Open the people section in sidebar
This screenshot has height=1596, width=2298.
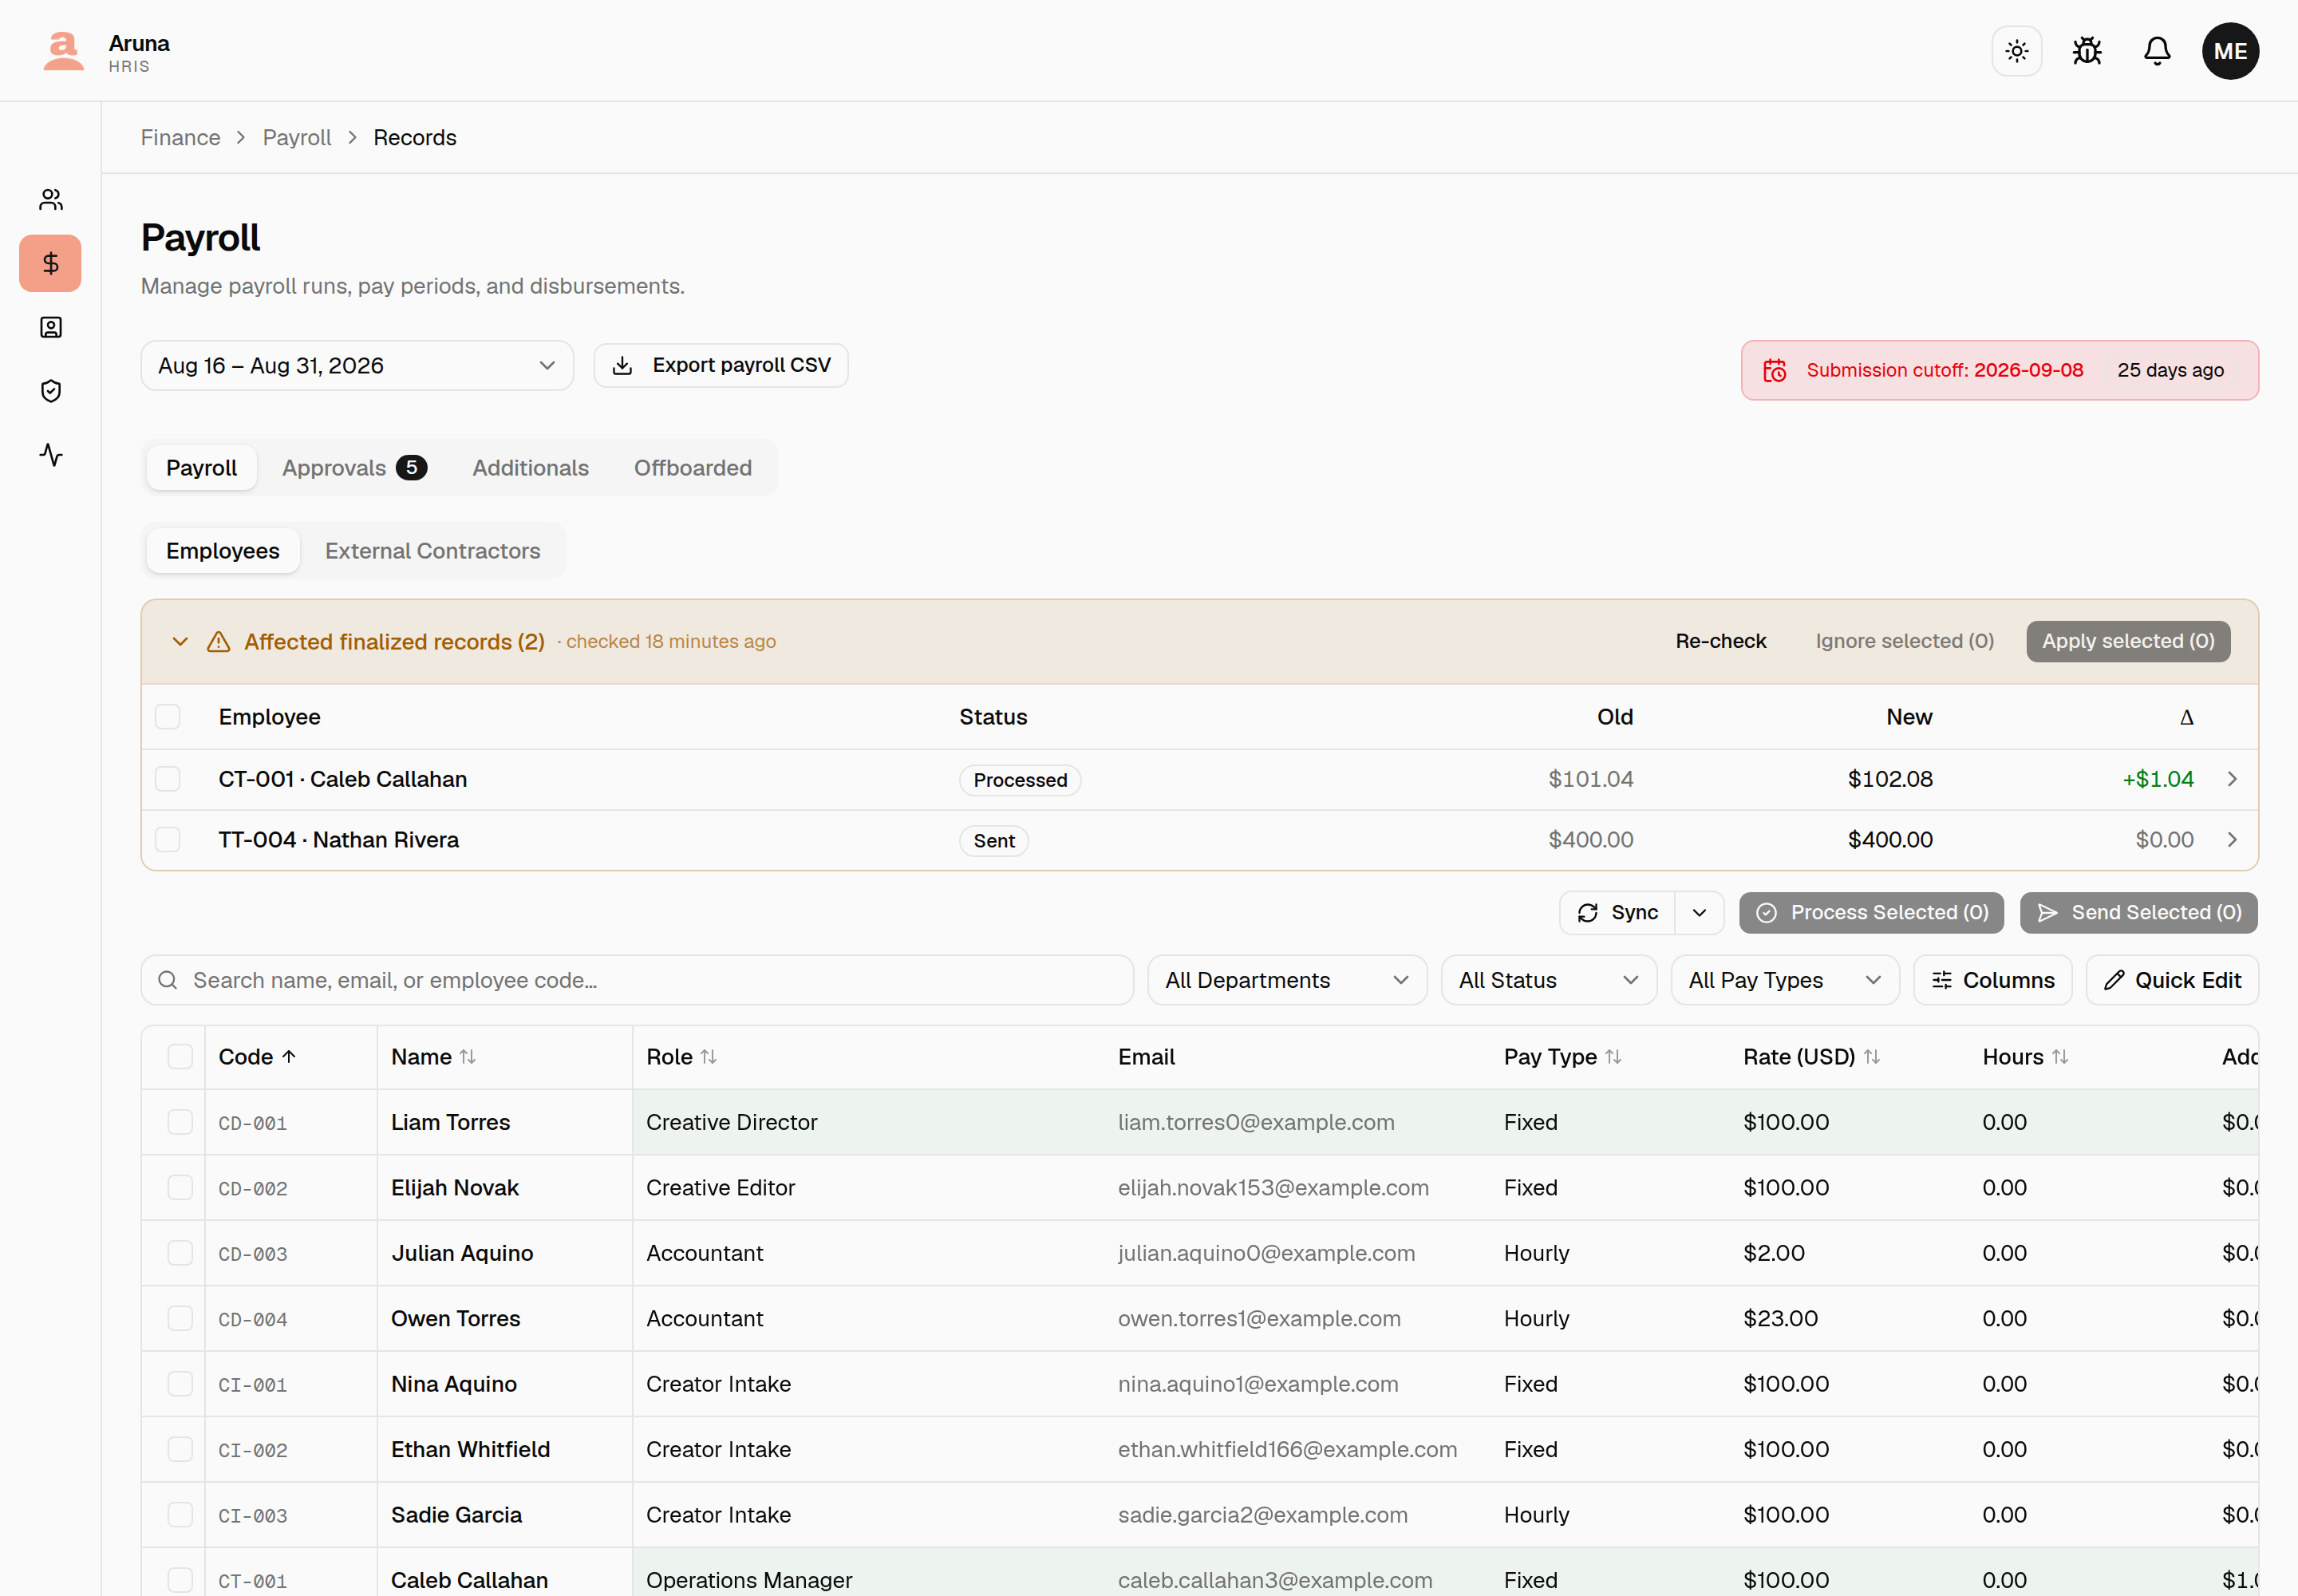(51, 200)
